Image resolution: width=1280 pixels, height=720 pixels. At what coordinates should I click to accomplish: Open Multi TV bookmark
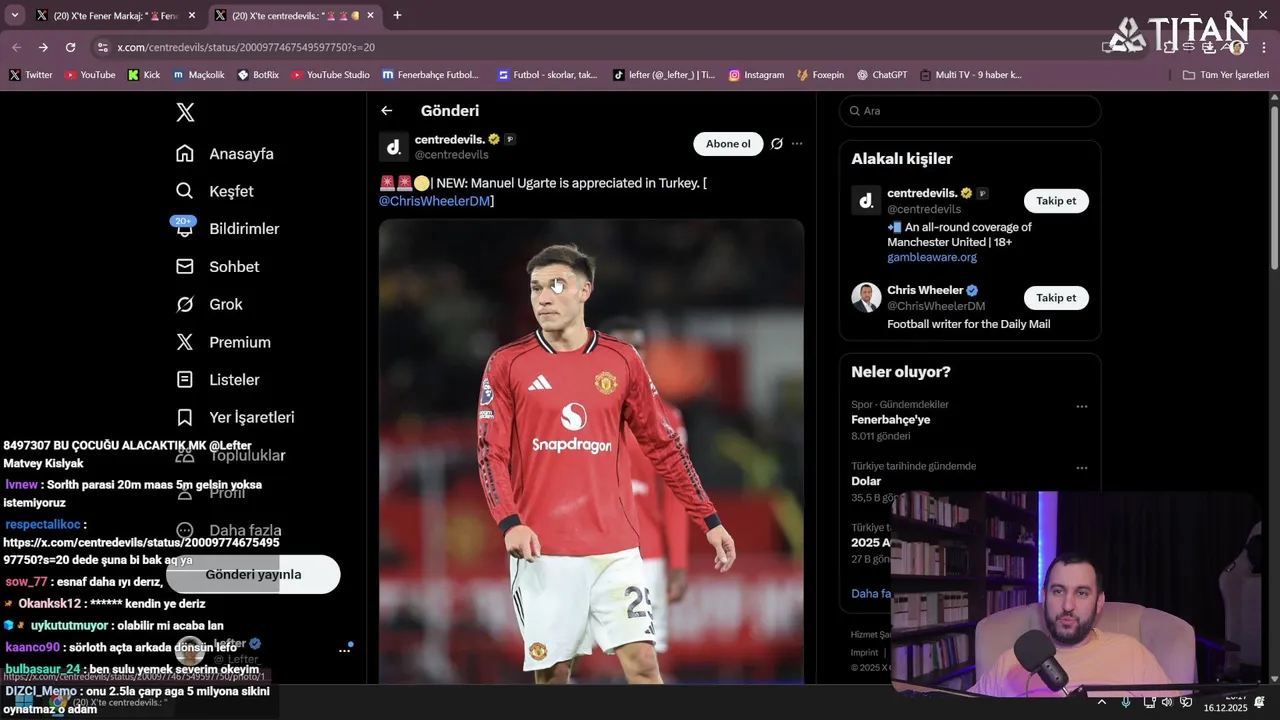click(x=970, y=75)
